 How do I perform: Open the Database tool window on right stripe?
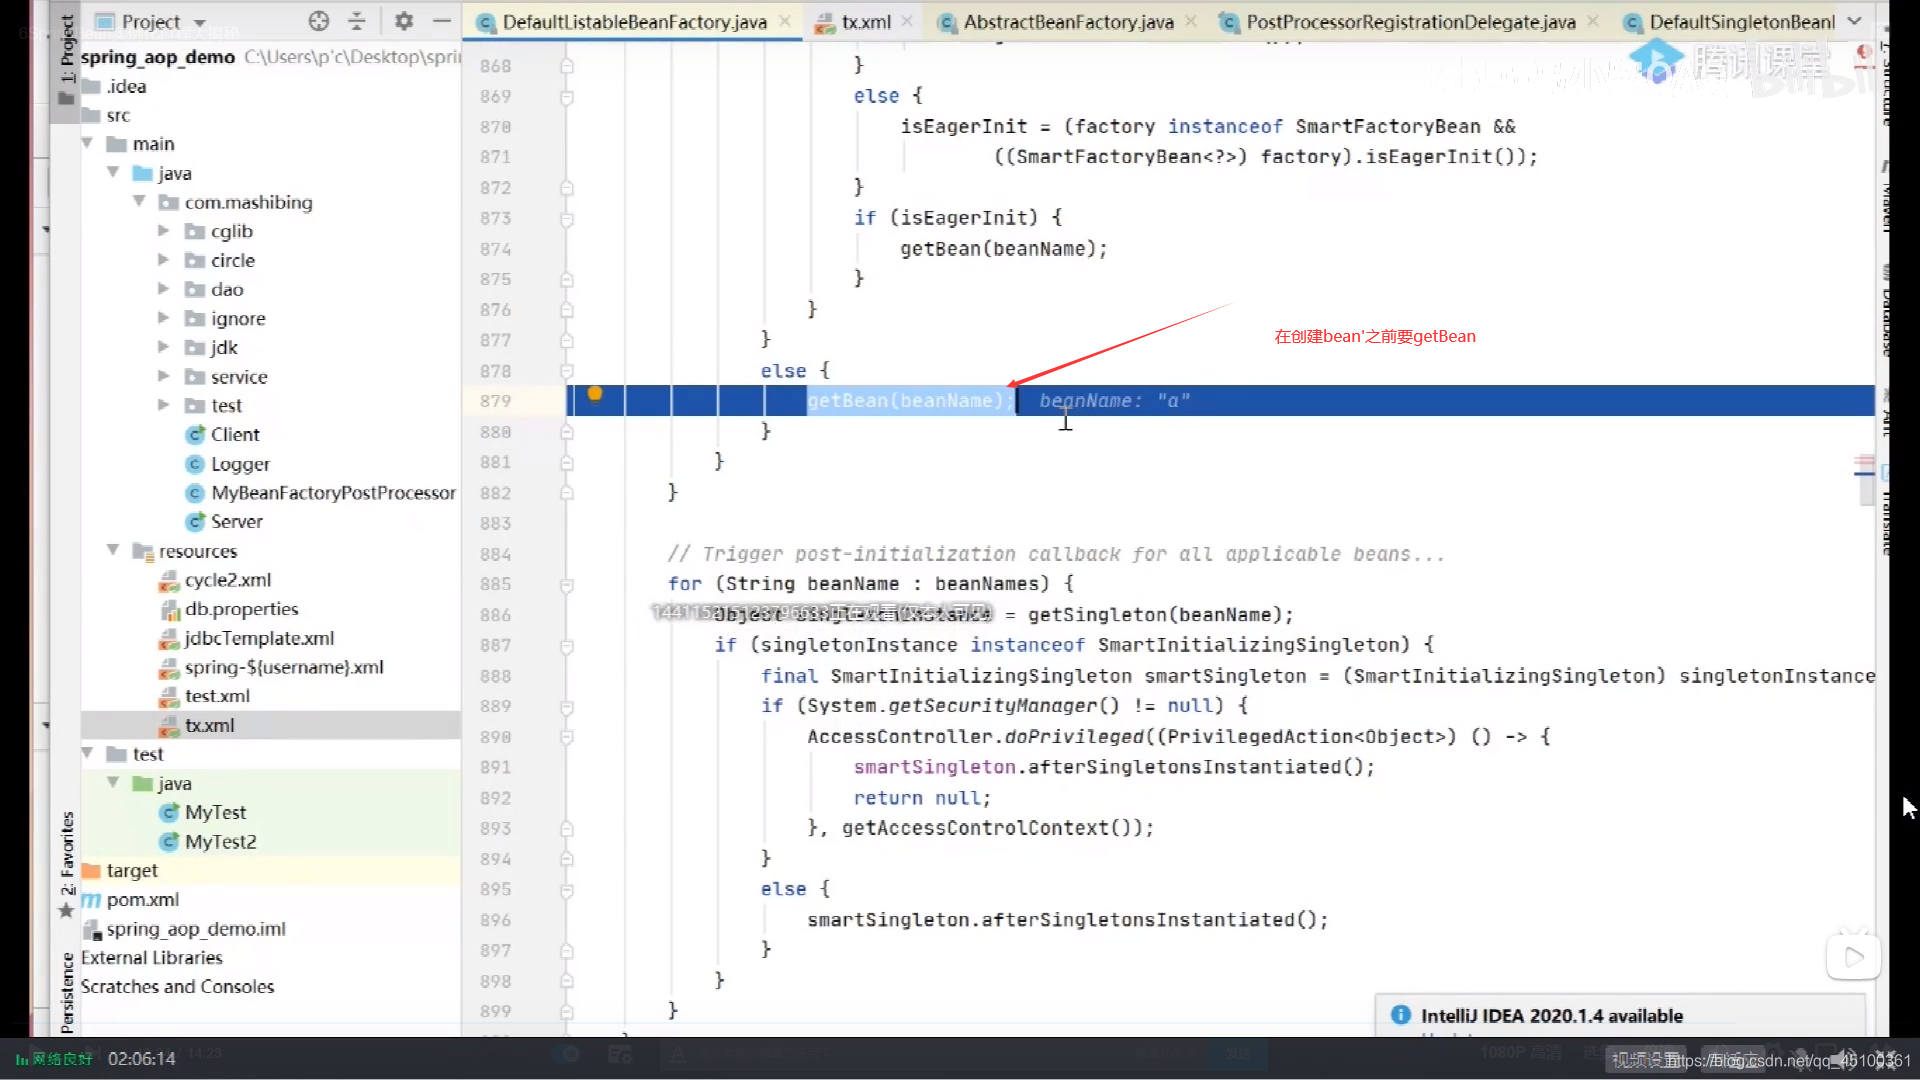click(1885, 310)
